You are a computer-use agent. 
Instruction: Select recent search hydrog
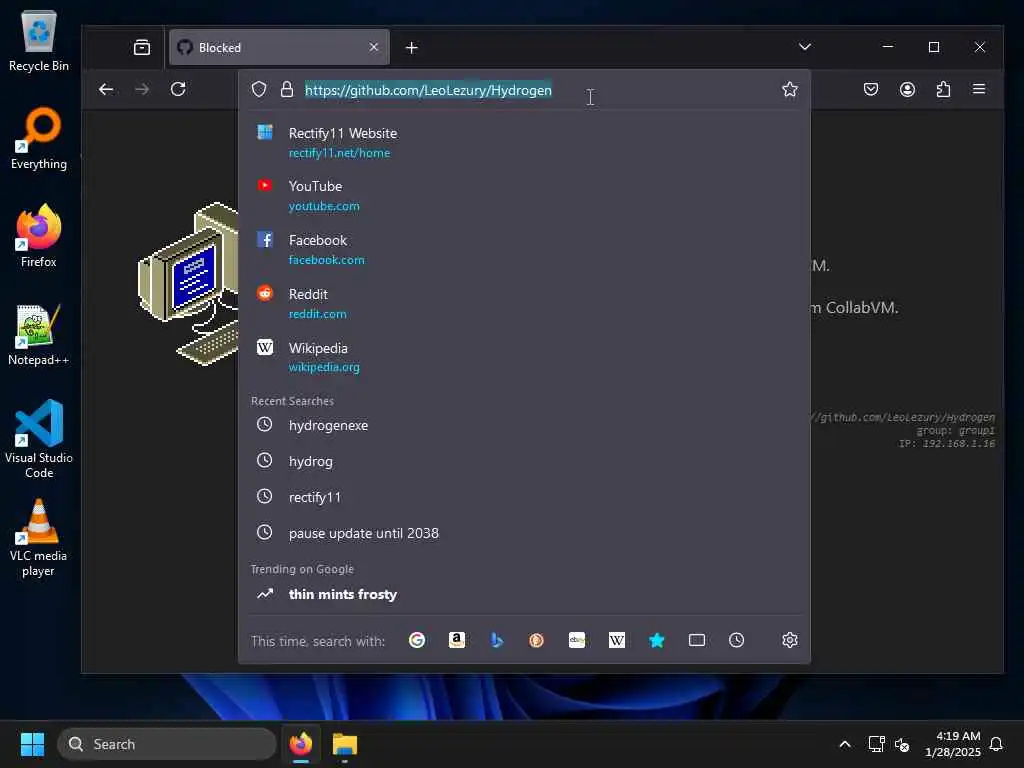[524, 461]
